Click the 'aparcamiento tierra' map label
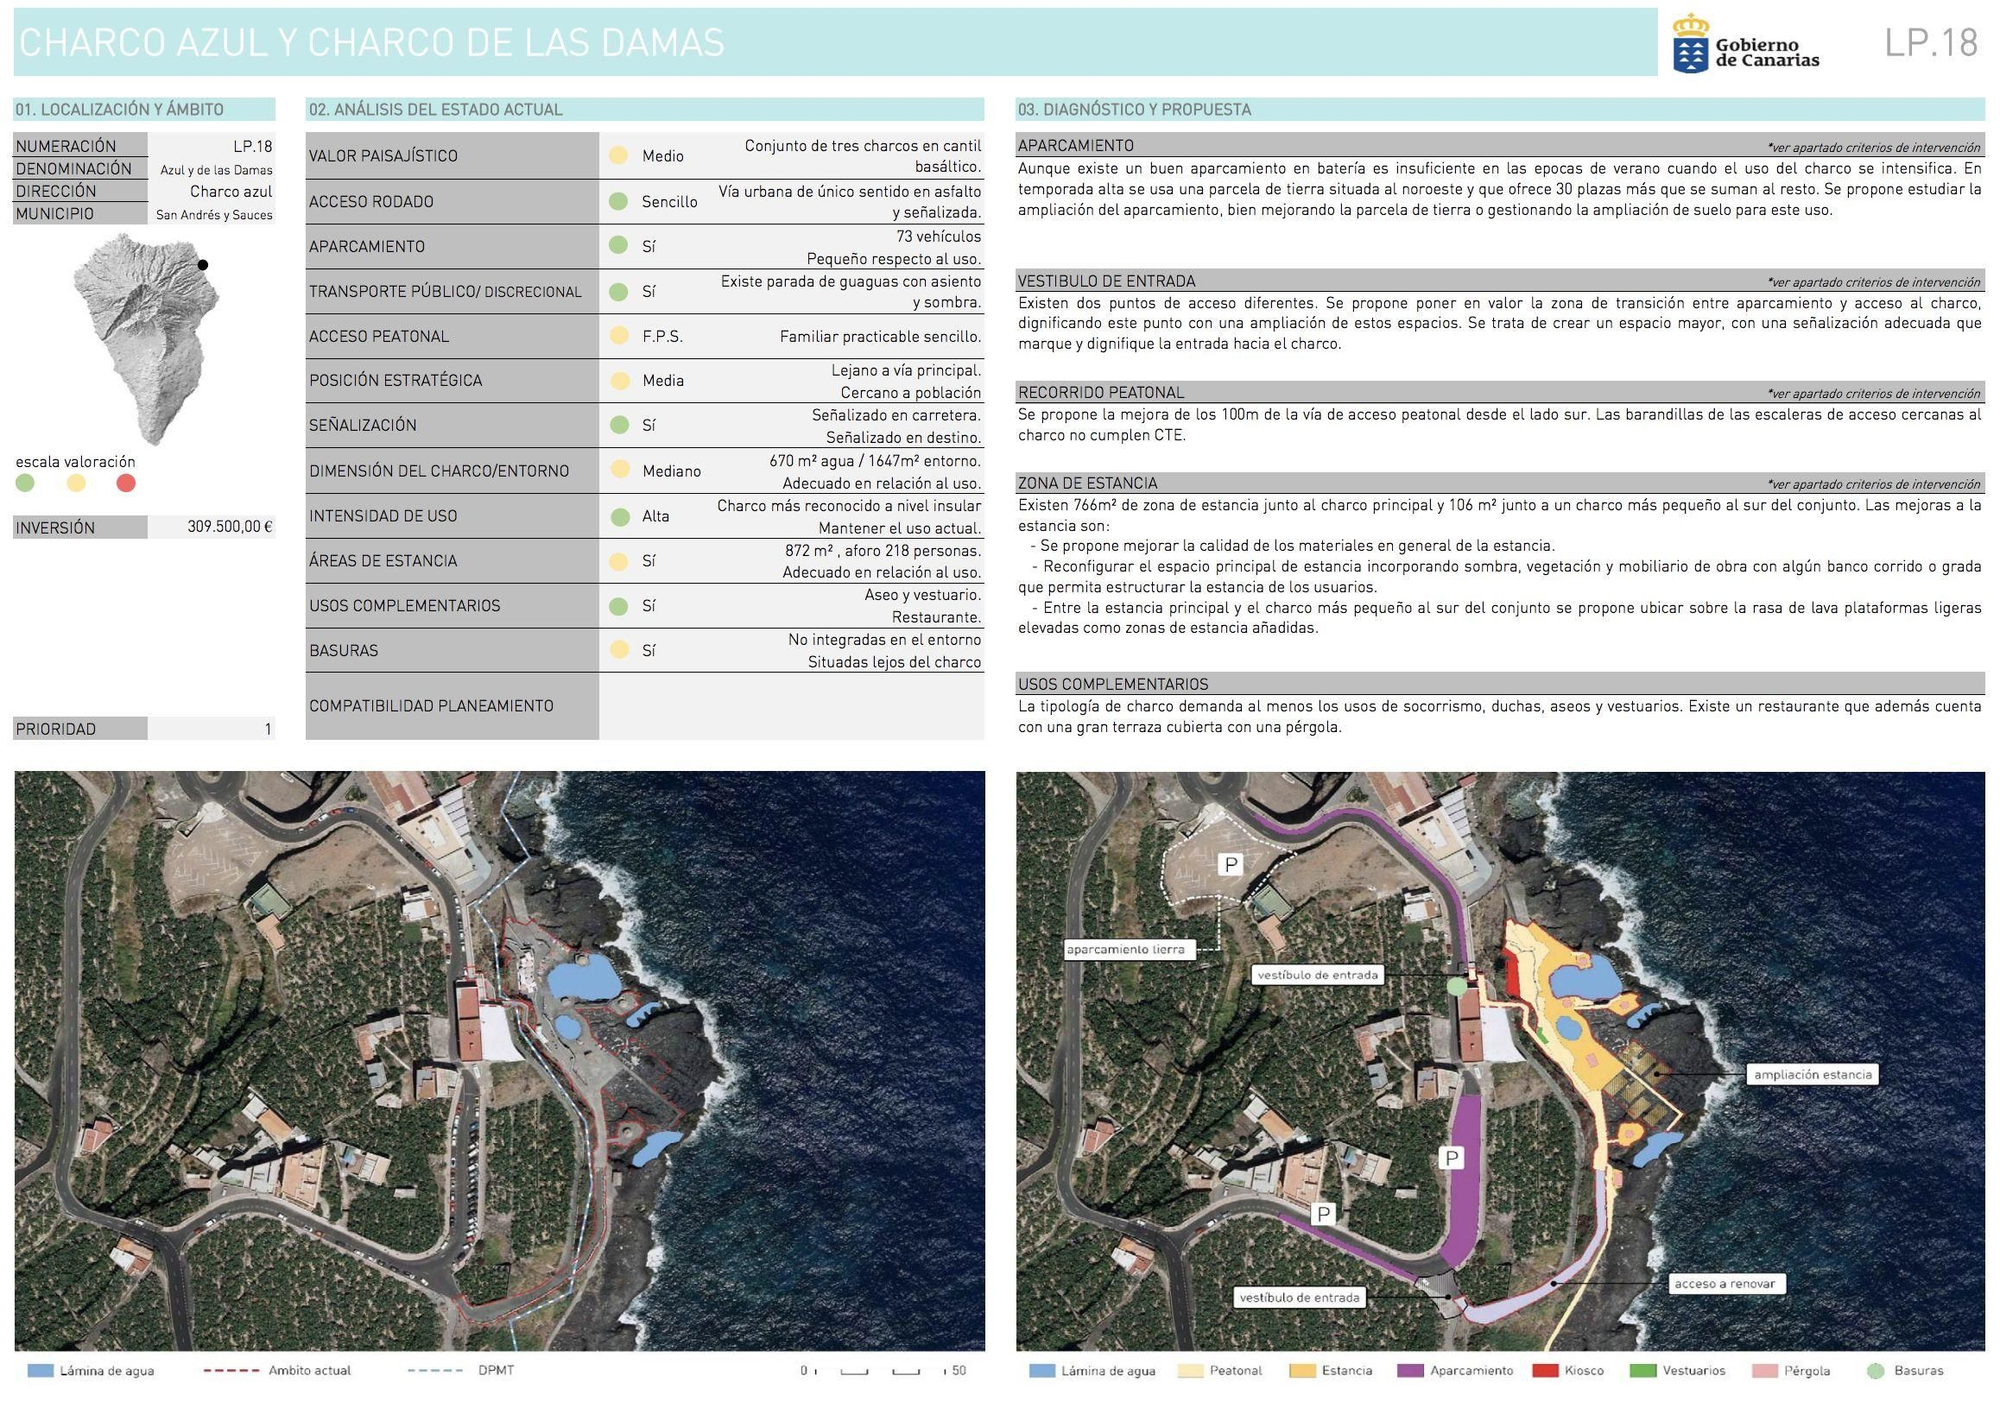 [1125, 950]
